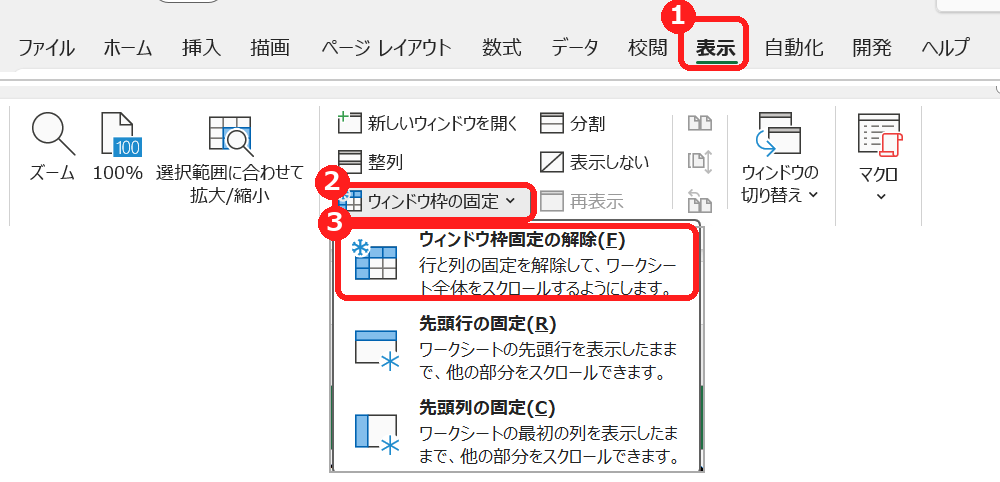Select the 表示 tab
This screenshot has height=482, width=1000.
(716, 48)
